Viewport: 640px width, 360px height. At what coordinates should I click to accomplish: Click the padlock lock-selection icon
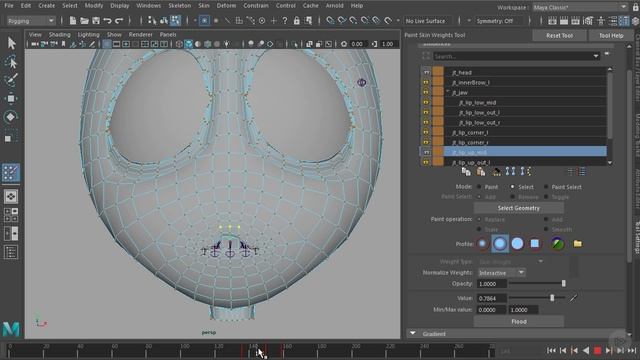[x=297, y=21]
